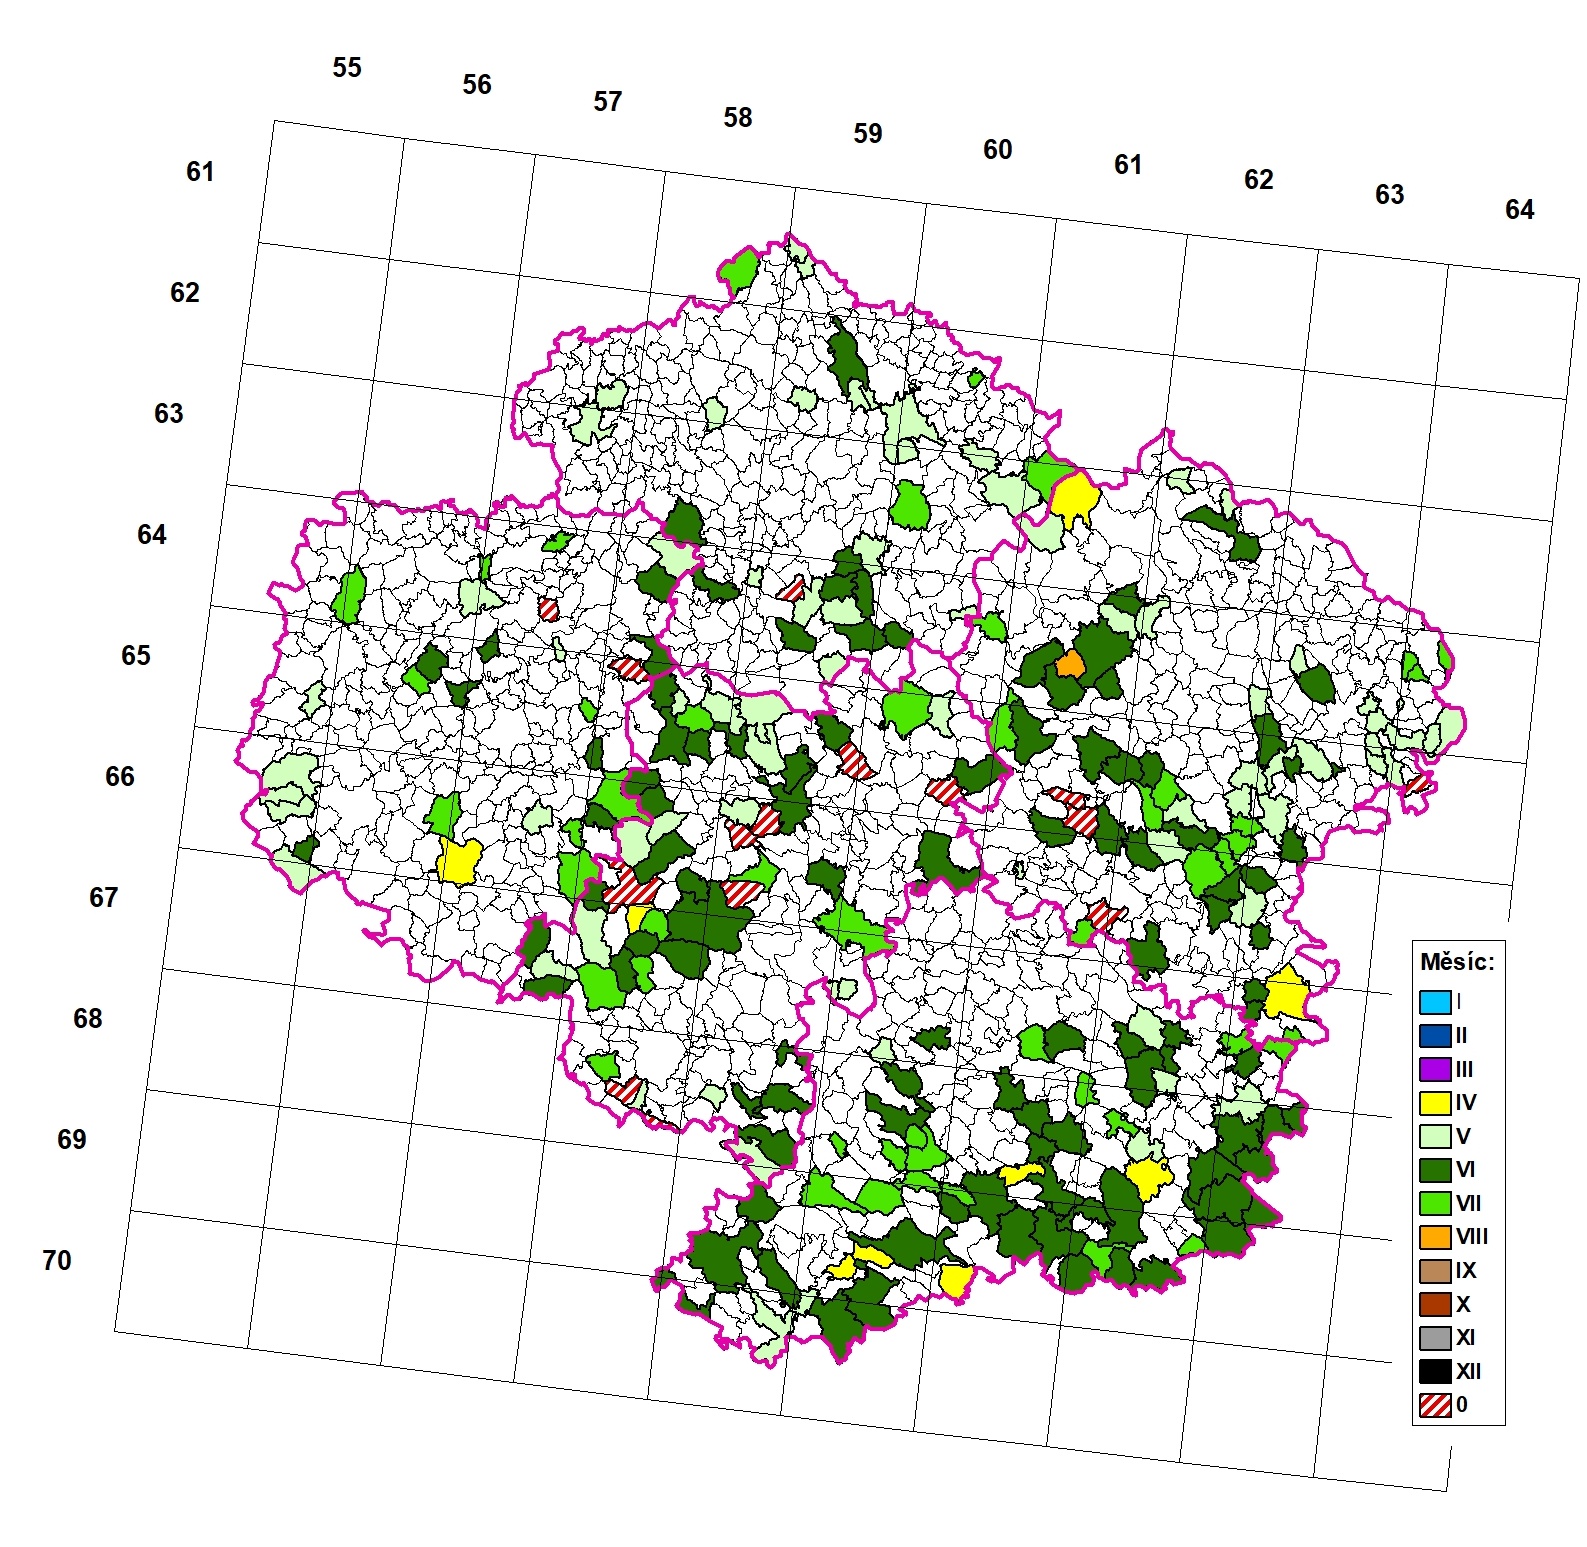Image resolution: width=1587 pixels, height=1547 pixels.
Task: Click the legend title 'Měsíc:'
Action: [1457, 962]
